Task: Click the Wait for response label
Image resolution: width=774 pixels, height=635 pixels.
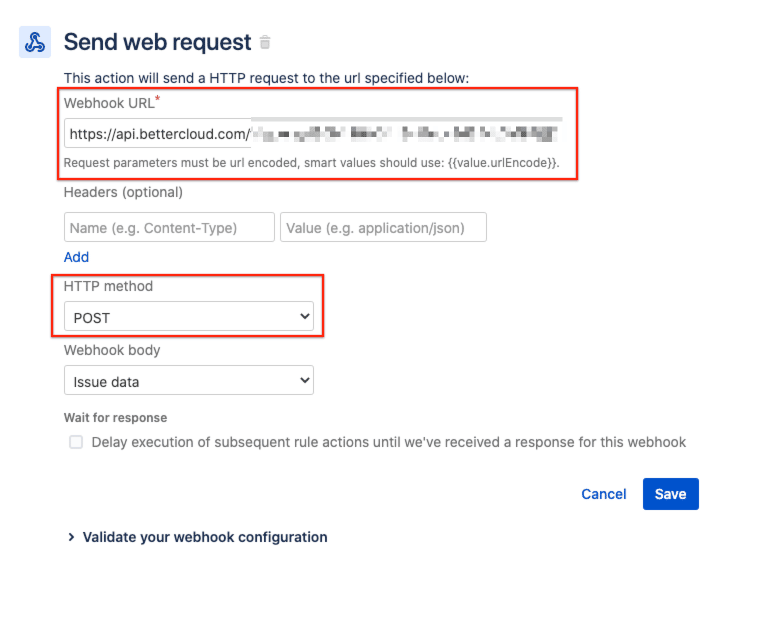Action: pos(116,418)
